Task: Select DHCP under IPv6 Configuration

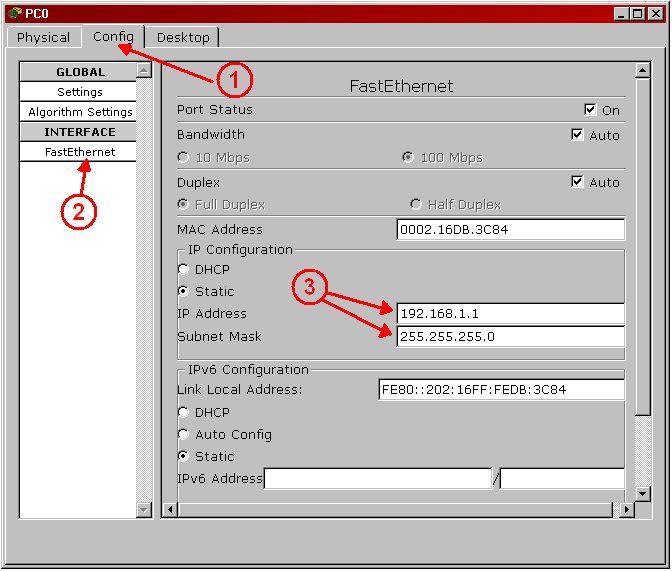Action: [x=183, y=412]
